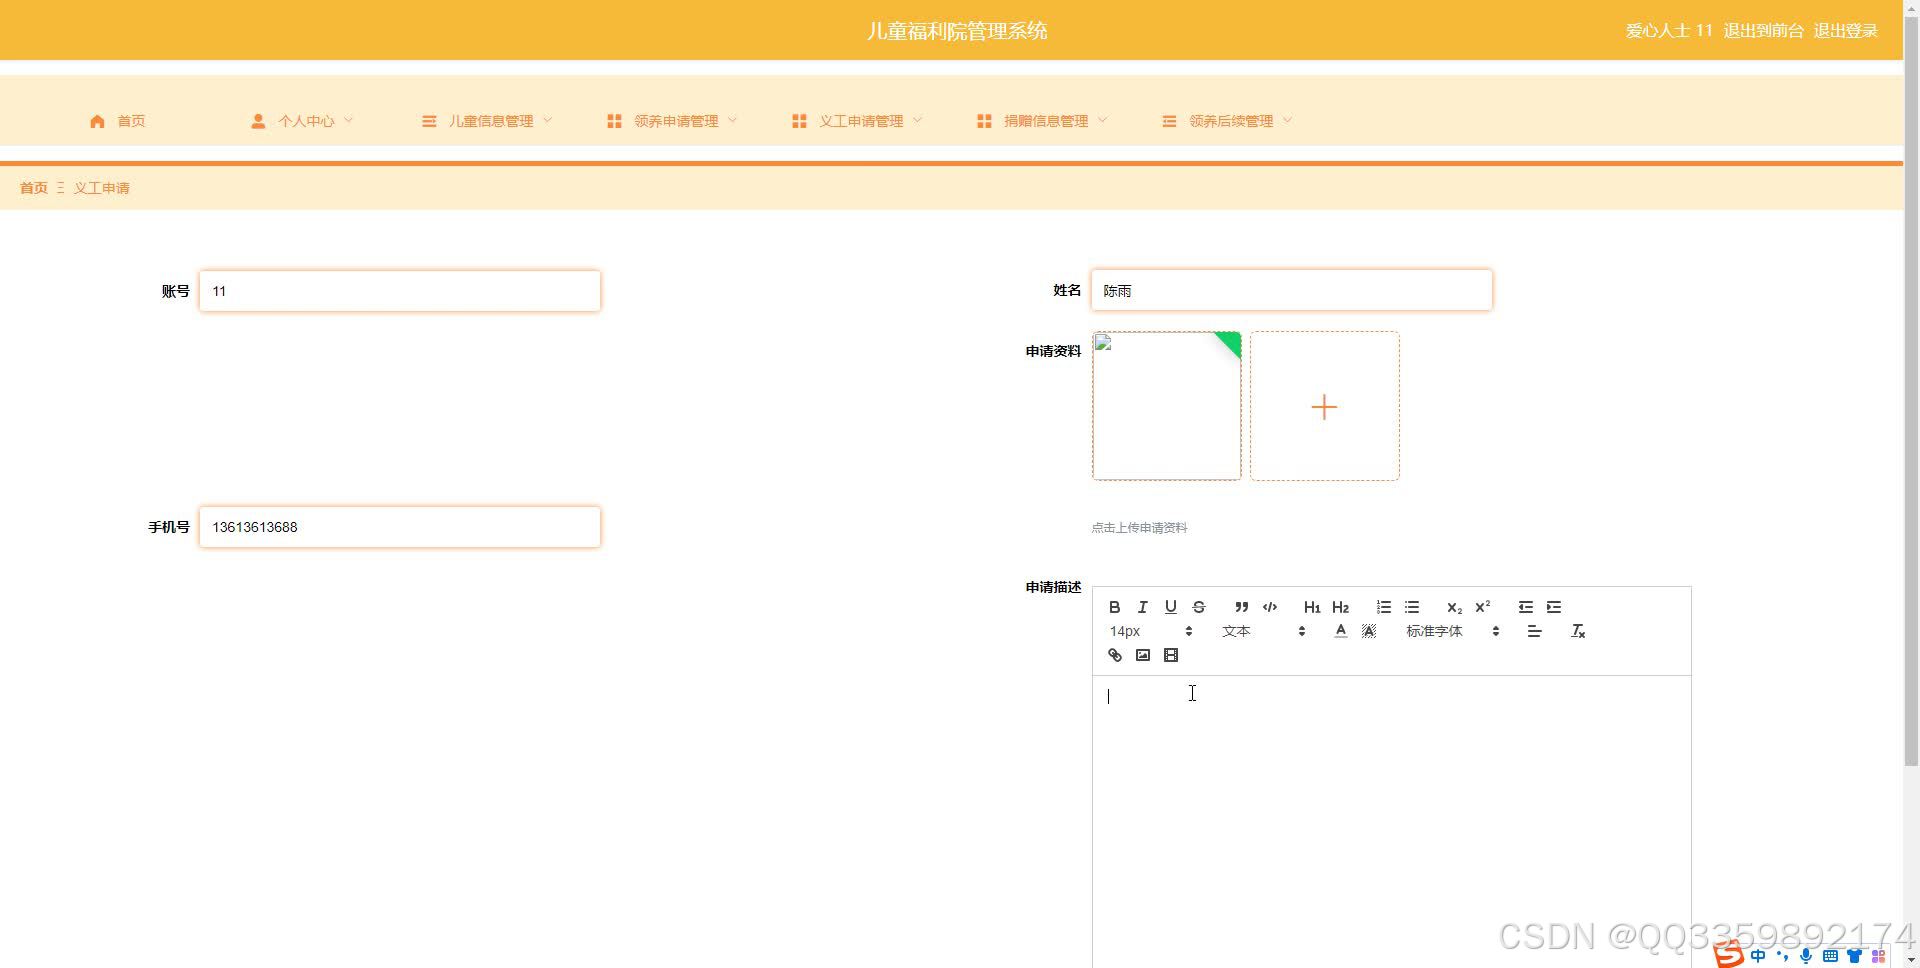Image resolution: width=1920 pixels, height=968 pixels.
Task: Open the IME soft keyboard
Action: [x=1830, y=956]
